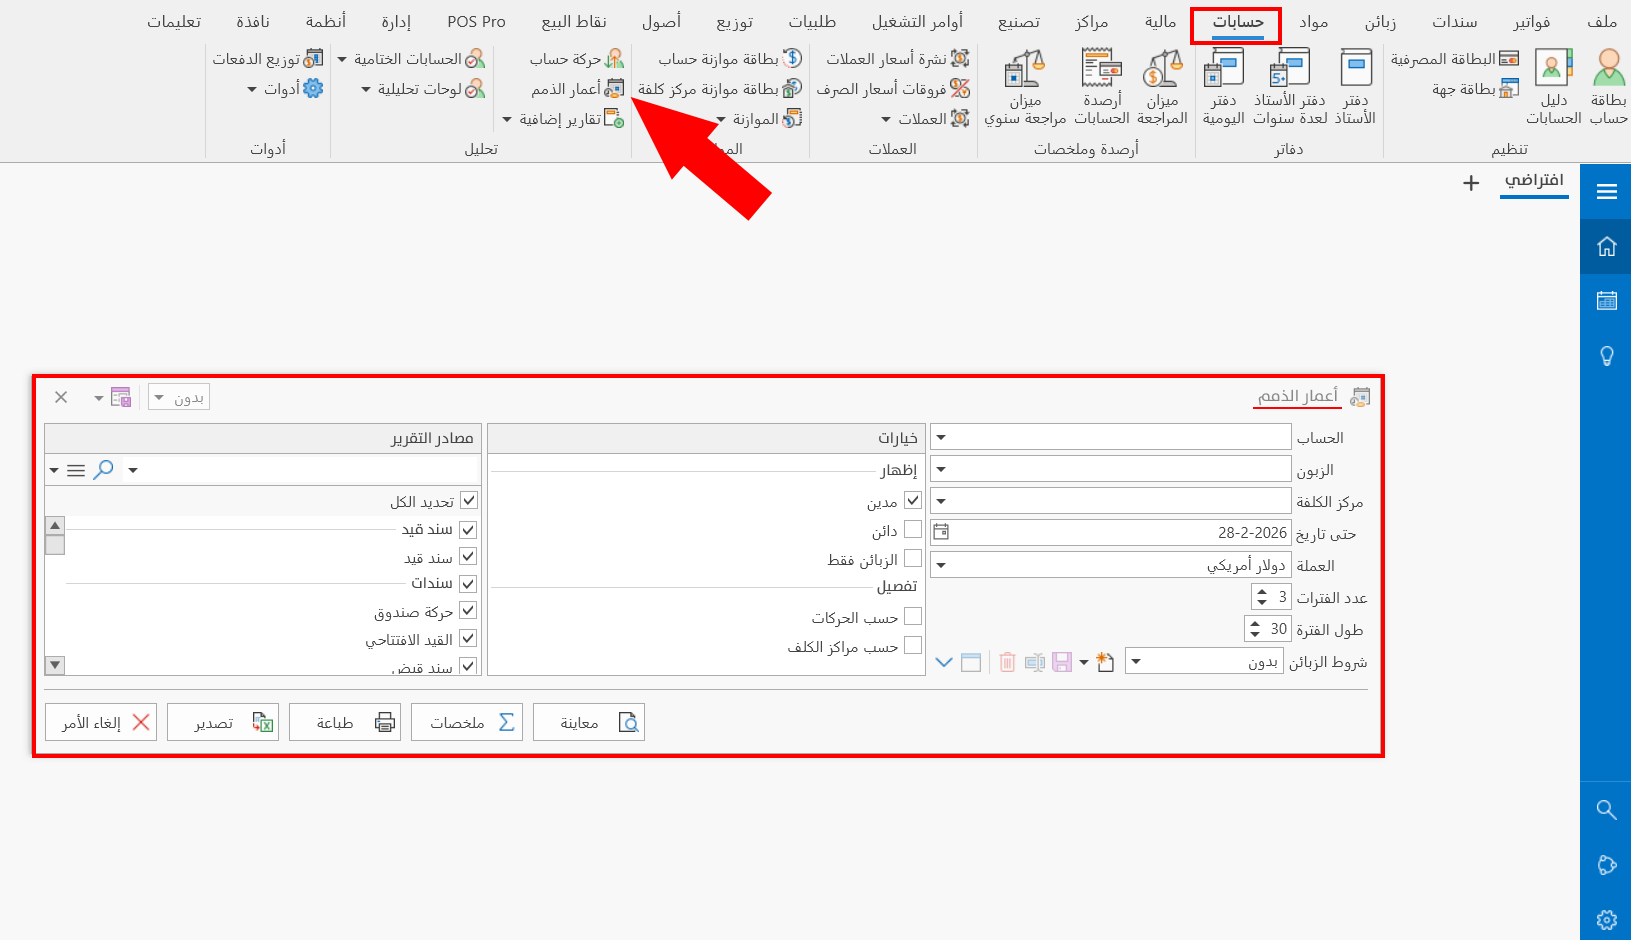The image size is (1631, 940).
Task: Uncheck حركة صندوق checkbox
Action: pos(468,610)
